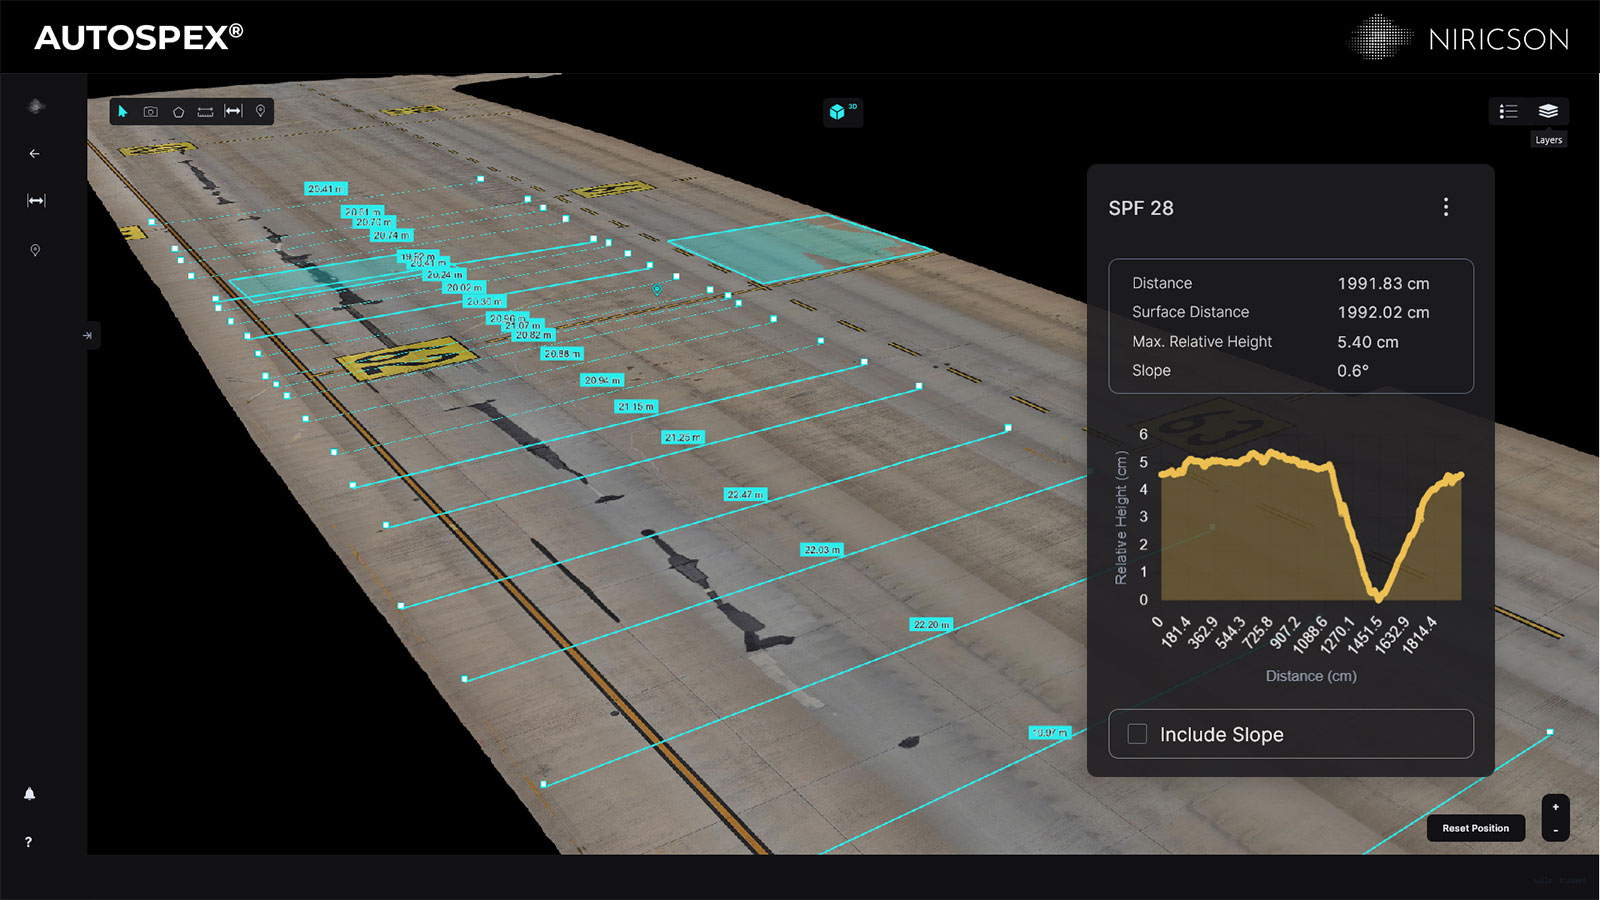Zoom in with the plus button
Image resolution: width=1600 pixels, height=900 pixels.
1556,807
